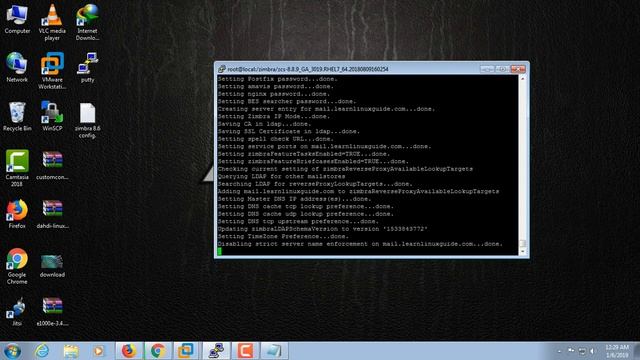Screen dimensions: 640x360
Task: Open Windows Media Player from taskbar
Action: tap(98, 351)
